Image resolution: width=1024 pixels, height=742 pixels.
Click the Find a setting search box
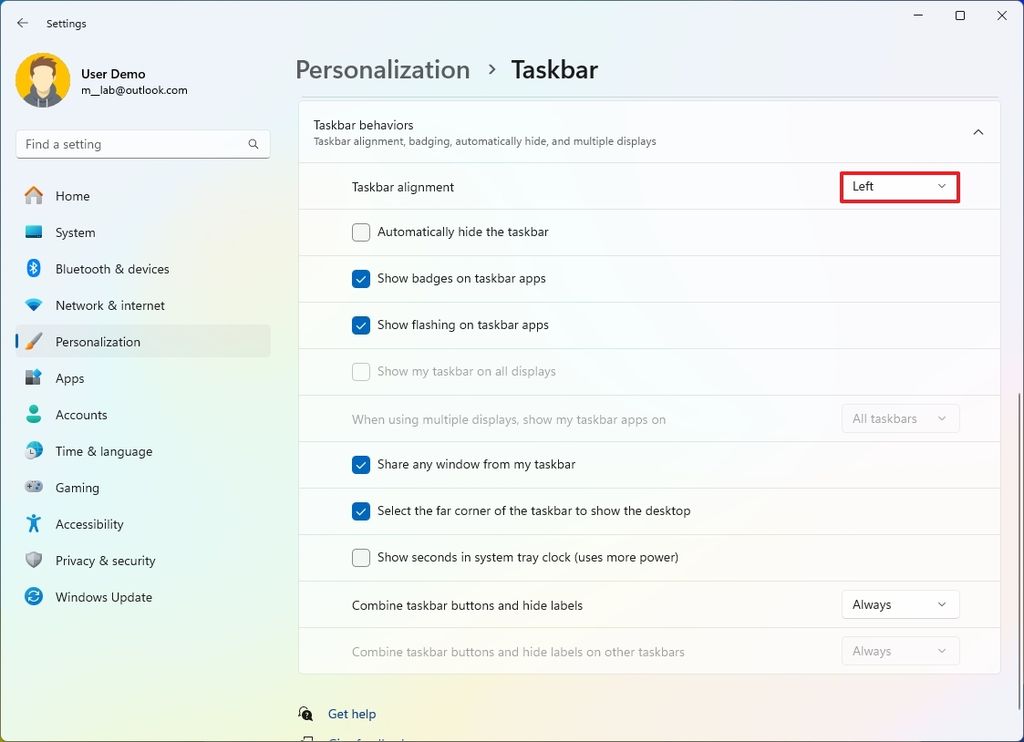(134, 145)
